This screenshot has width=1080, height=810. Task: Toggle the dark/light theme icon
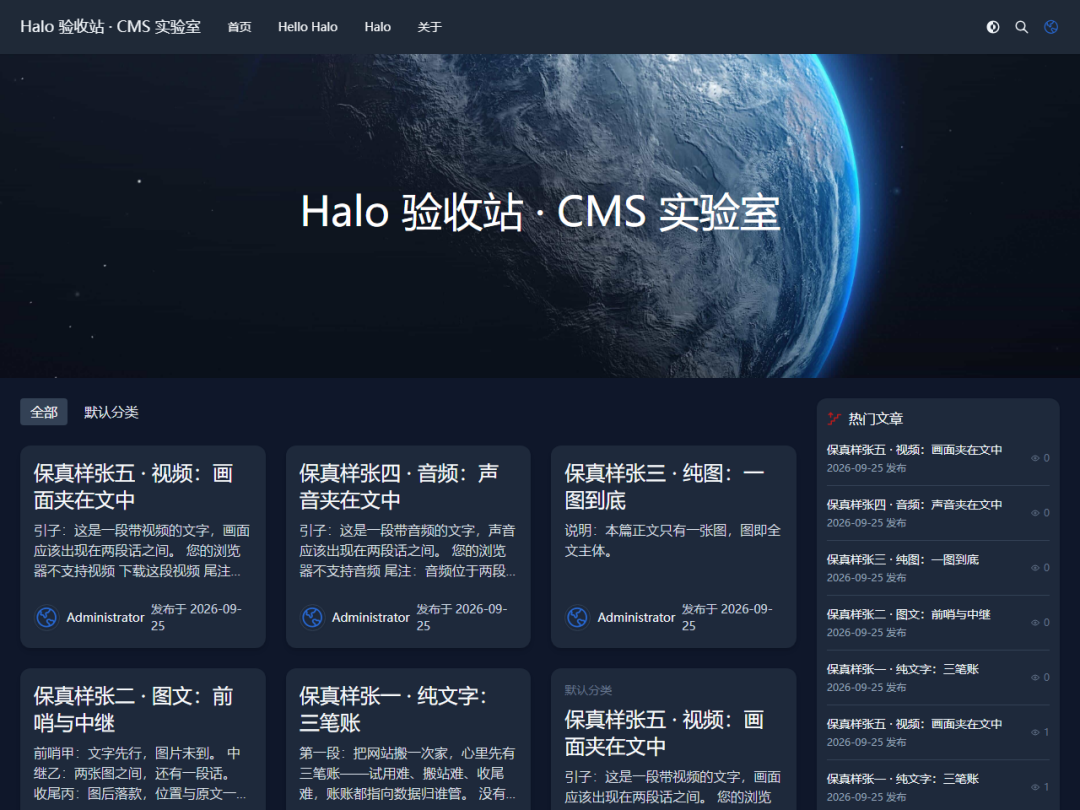993,27
